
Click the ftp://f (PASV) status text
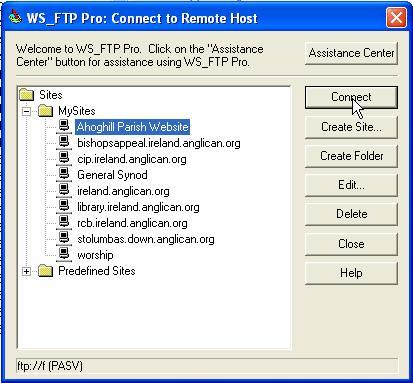50,366
